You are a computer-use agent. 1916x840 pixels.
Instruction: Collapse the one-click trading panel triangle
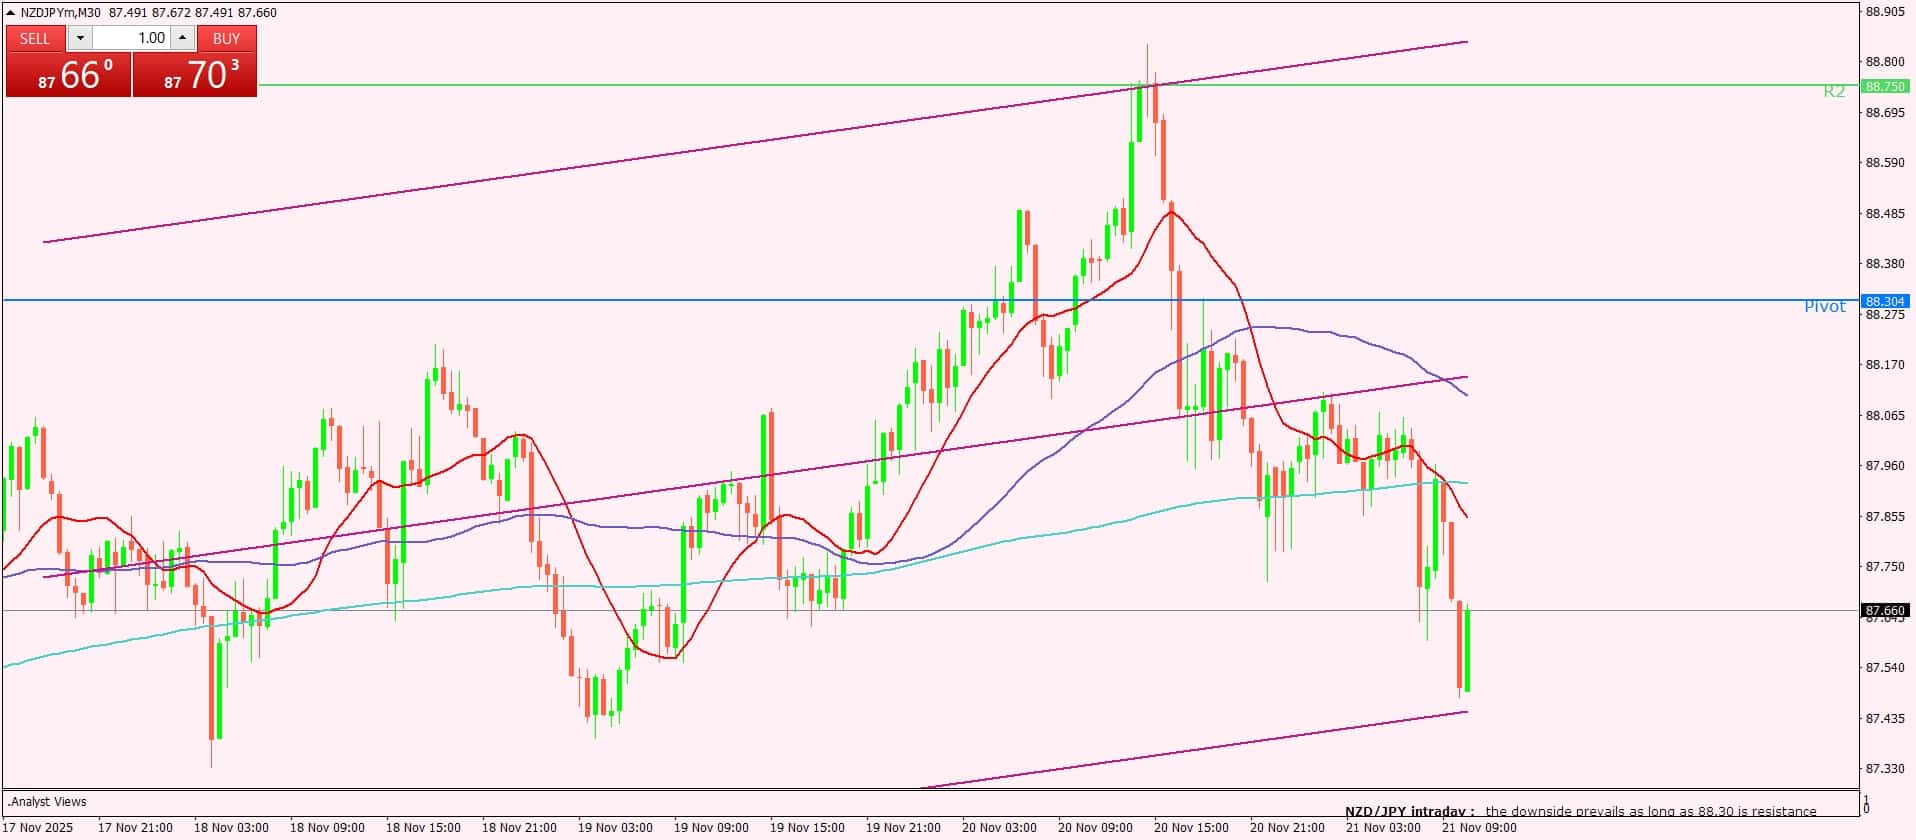(x=11, y=13)
